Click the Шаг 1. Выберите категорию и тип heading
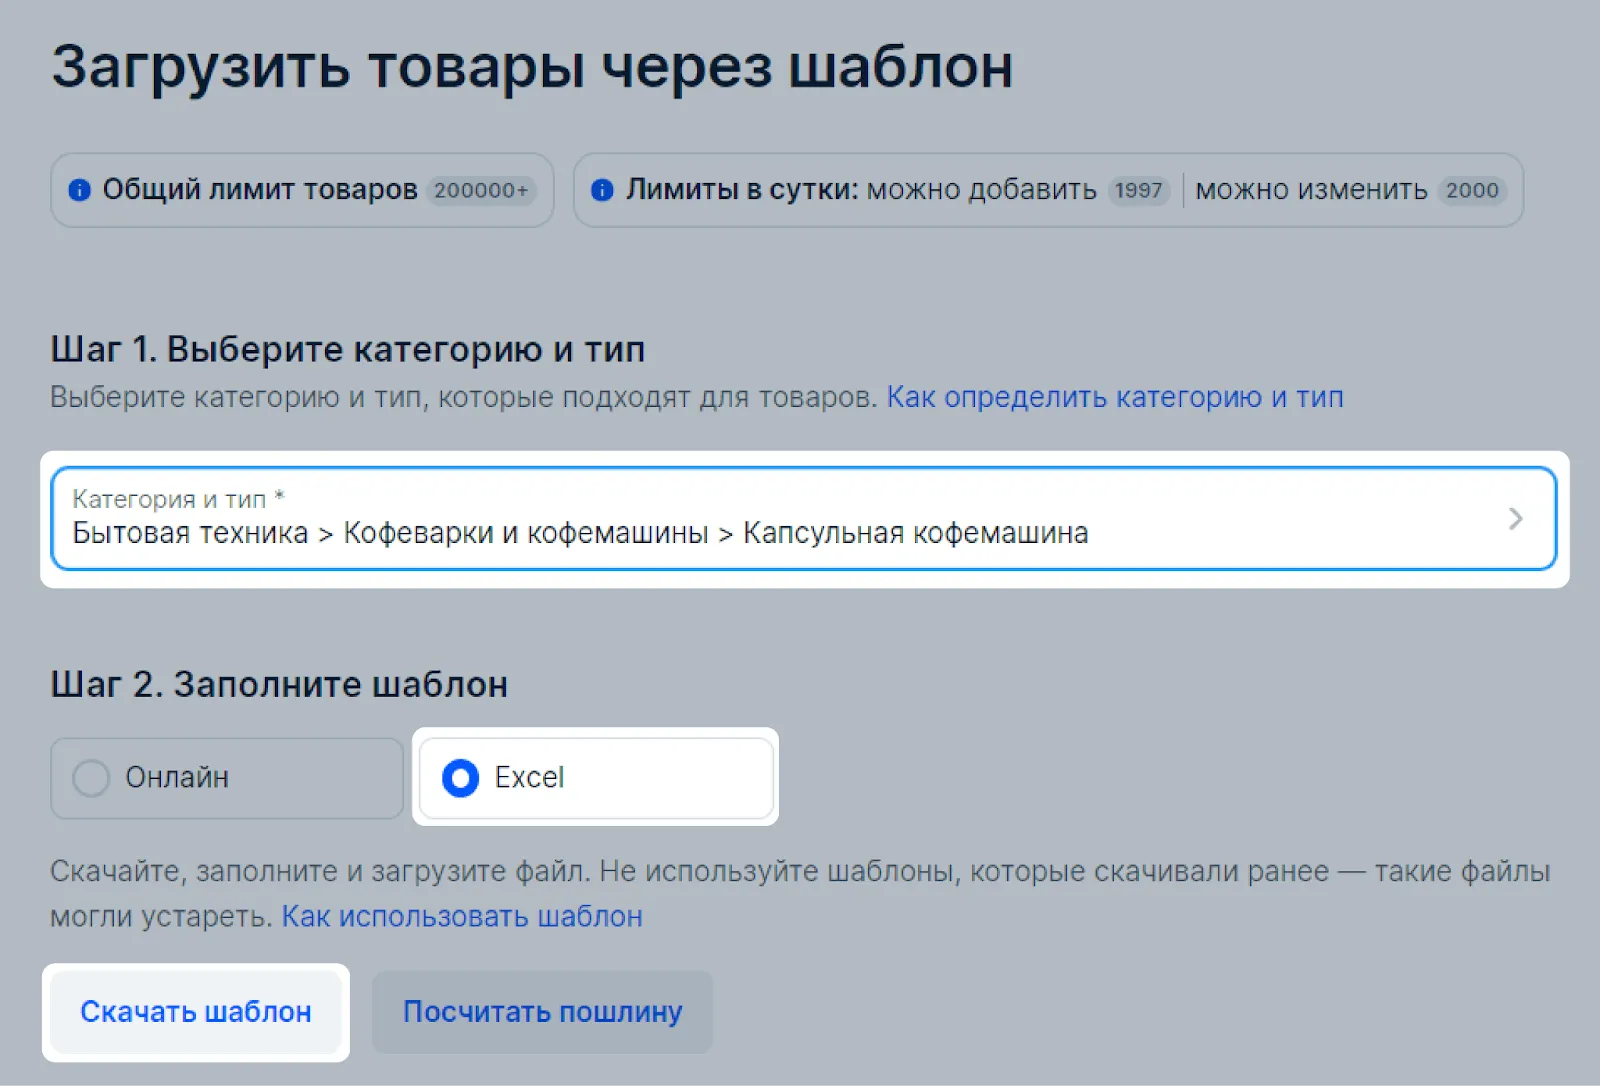 pos(347,349)
